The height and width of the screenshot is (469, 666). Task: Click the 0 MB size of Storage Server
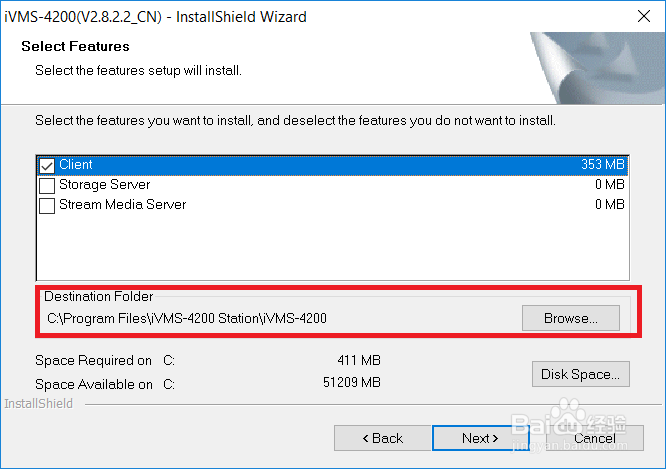tap(610, 184)
